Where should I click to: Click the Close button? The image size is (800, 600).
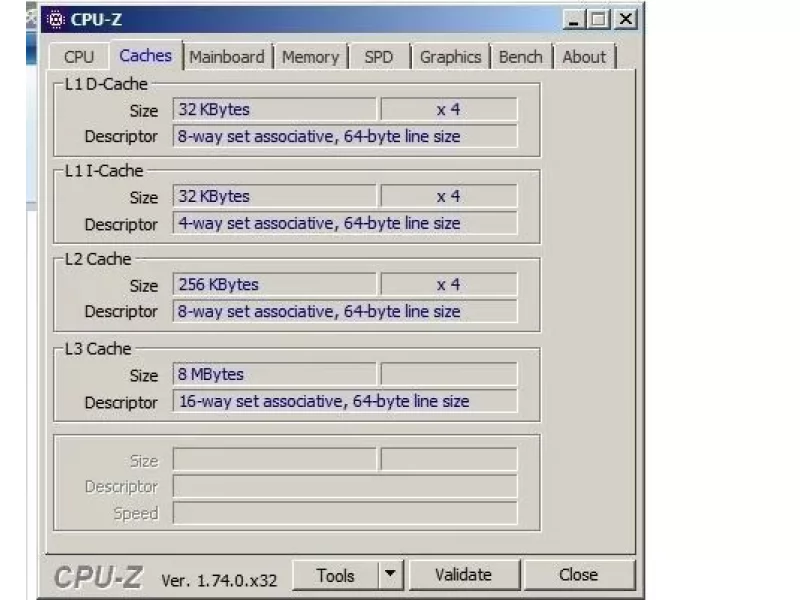coord(579,575)
